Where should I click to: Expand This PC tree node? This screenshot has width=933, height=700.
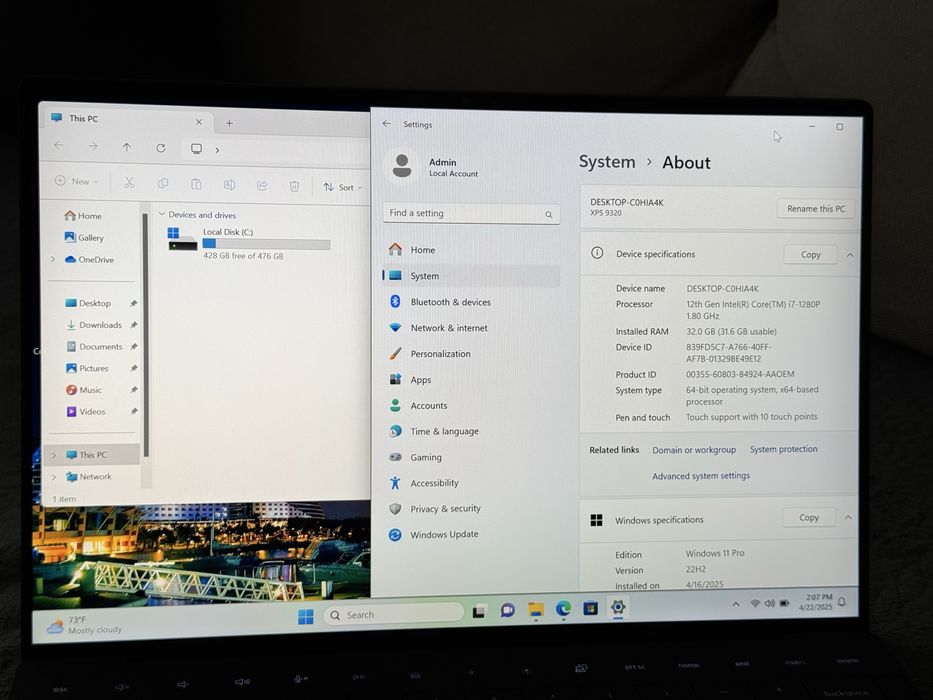54,455
